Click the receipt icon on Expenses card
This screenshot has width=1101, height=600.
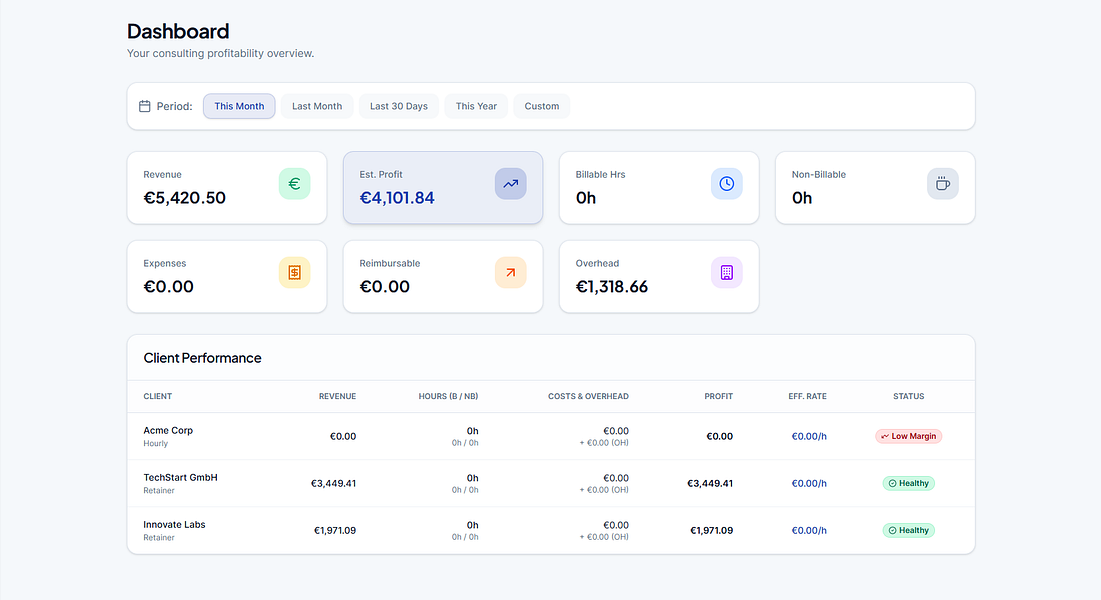[294, 273]
